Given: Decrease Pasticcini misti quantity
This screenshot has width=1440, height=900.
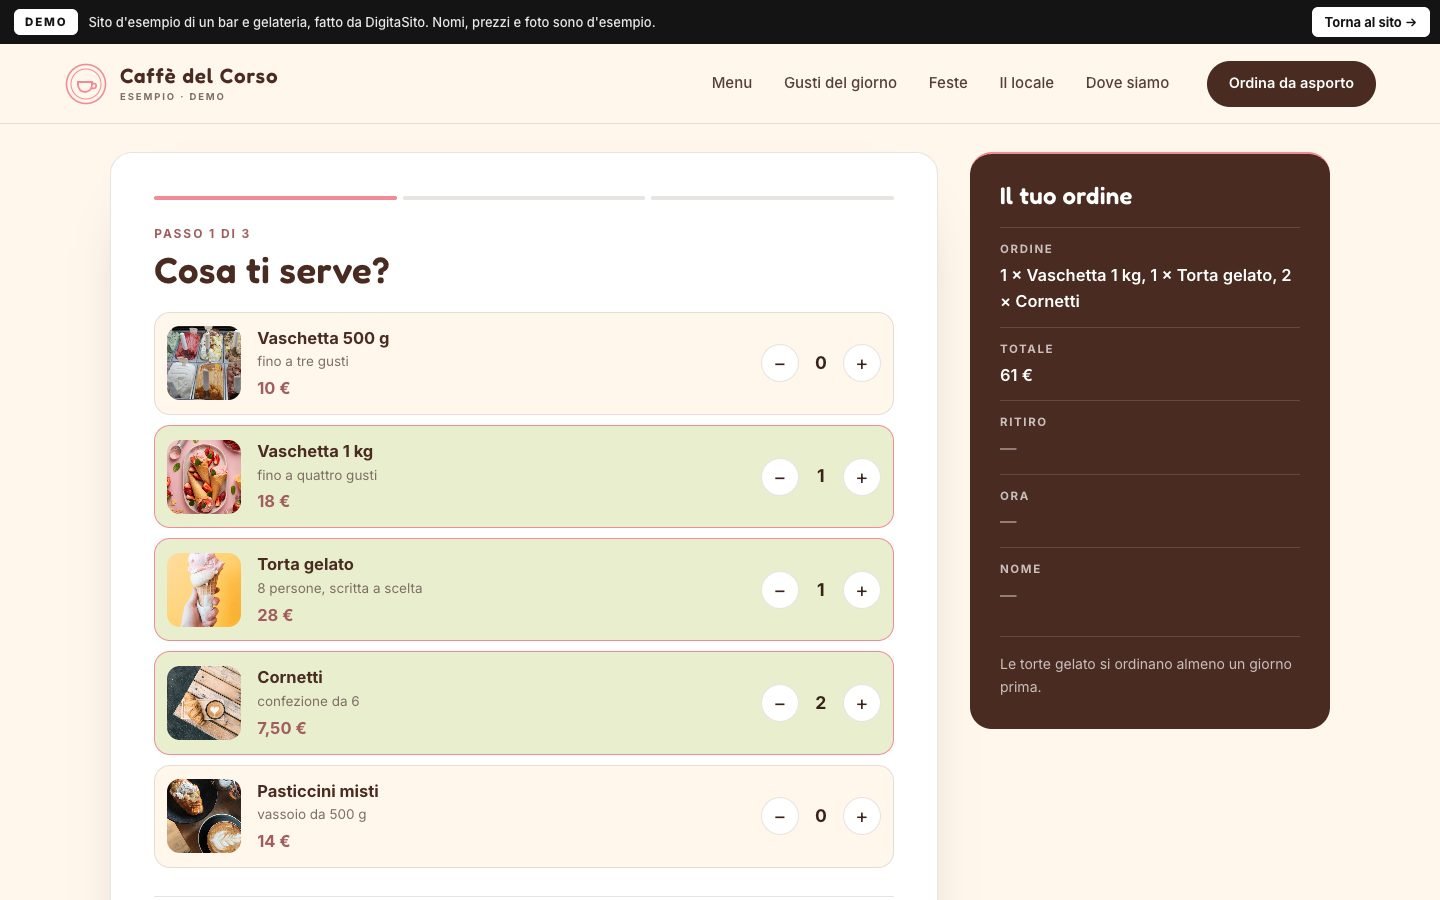Looking at the screenshot, I should 780,816.
